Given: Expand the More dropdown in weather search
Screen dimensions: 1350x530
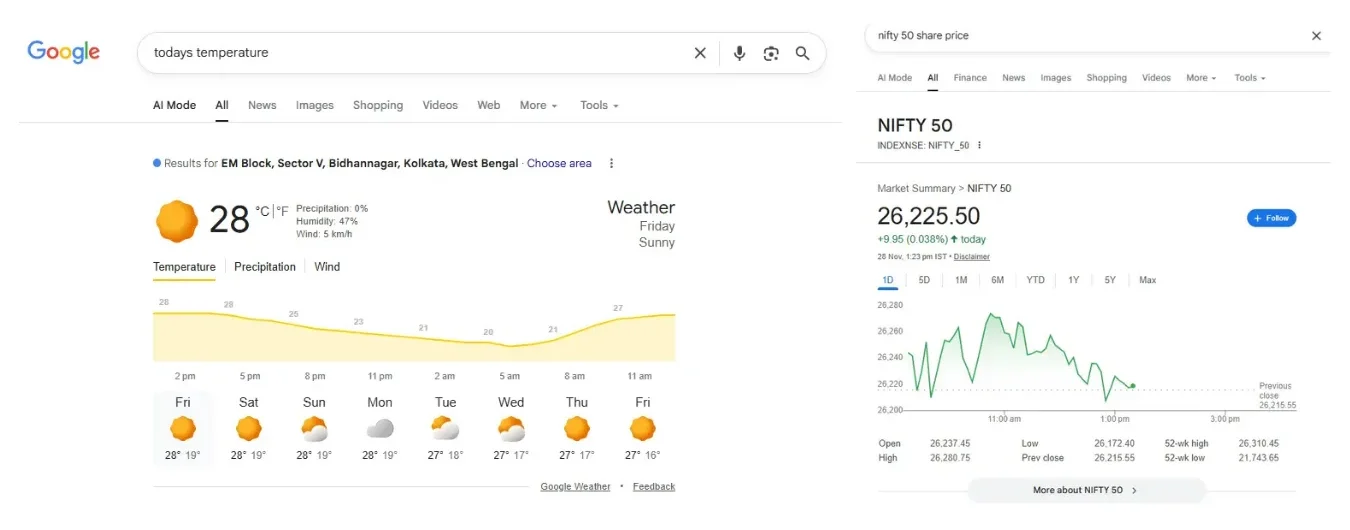Looking at the screenshot, I should (538, 105).
